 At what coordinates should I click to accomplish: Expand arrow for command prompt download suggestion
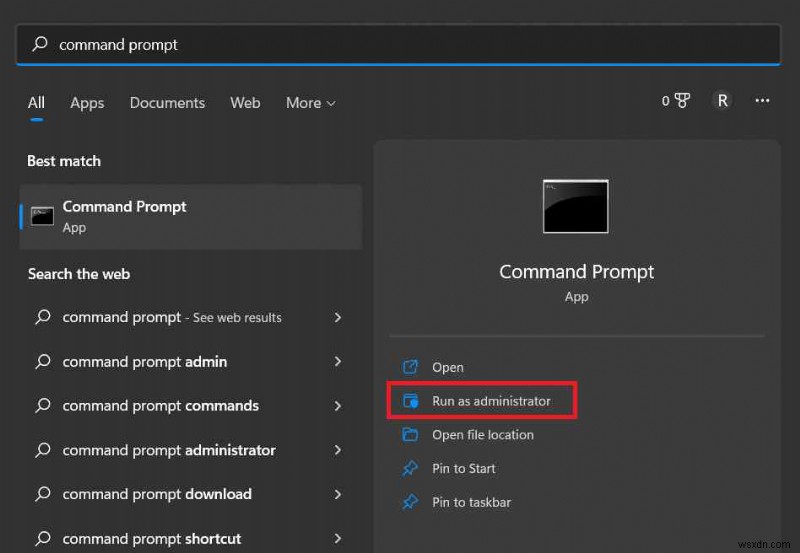coord(338,494)
